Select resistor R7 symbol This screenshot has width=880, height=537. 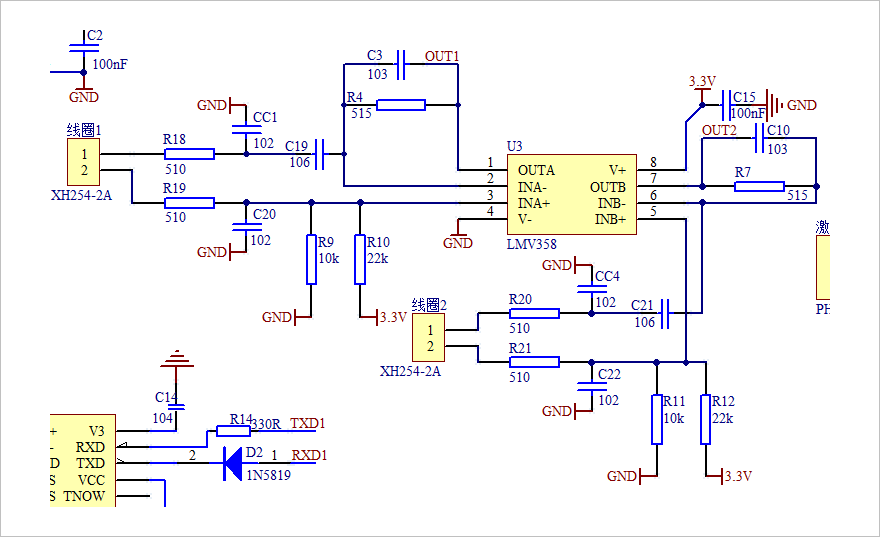pyautogui.click(x=759, y=186)
